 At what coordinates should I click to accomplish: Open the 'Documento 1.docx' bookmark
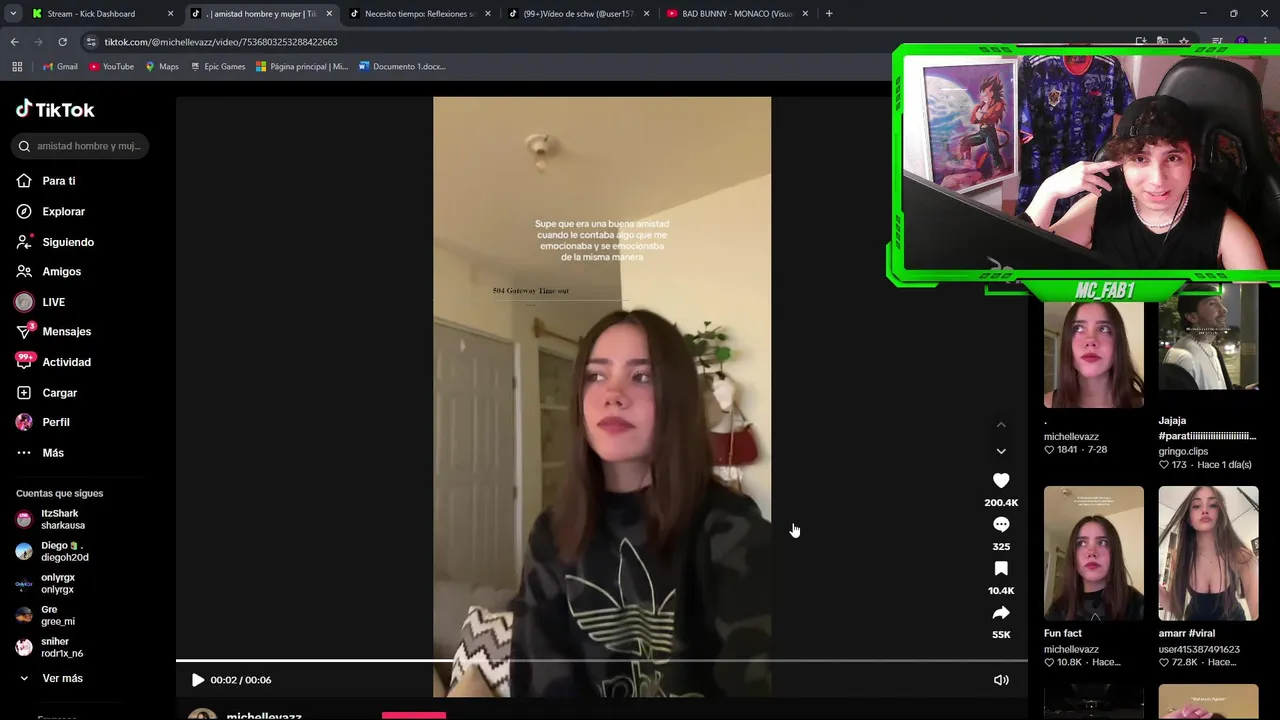coord(402,67)
